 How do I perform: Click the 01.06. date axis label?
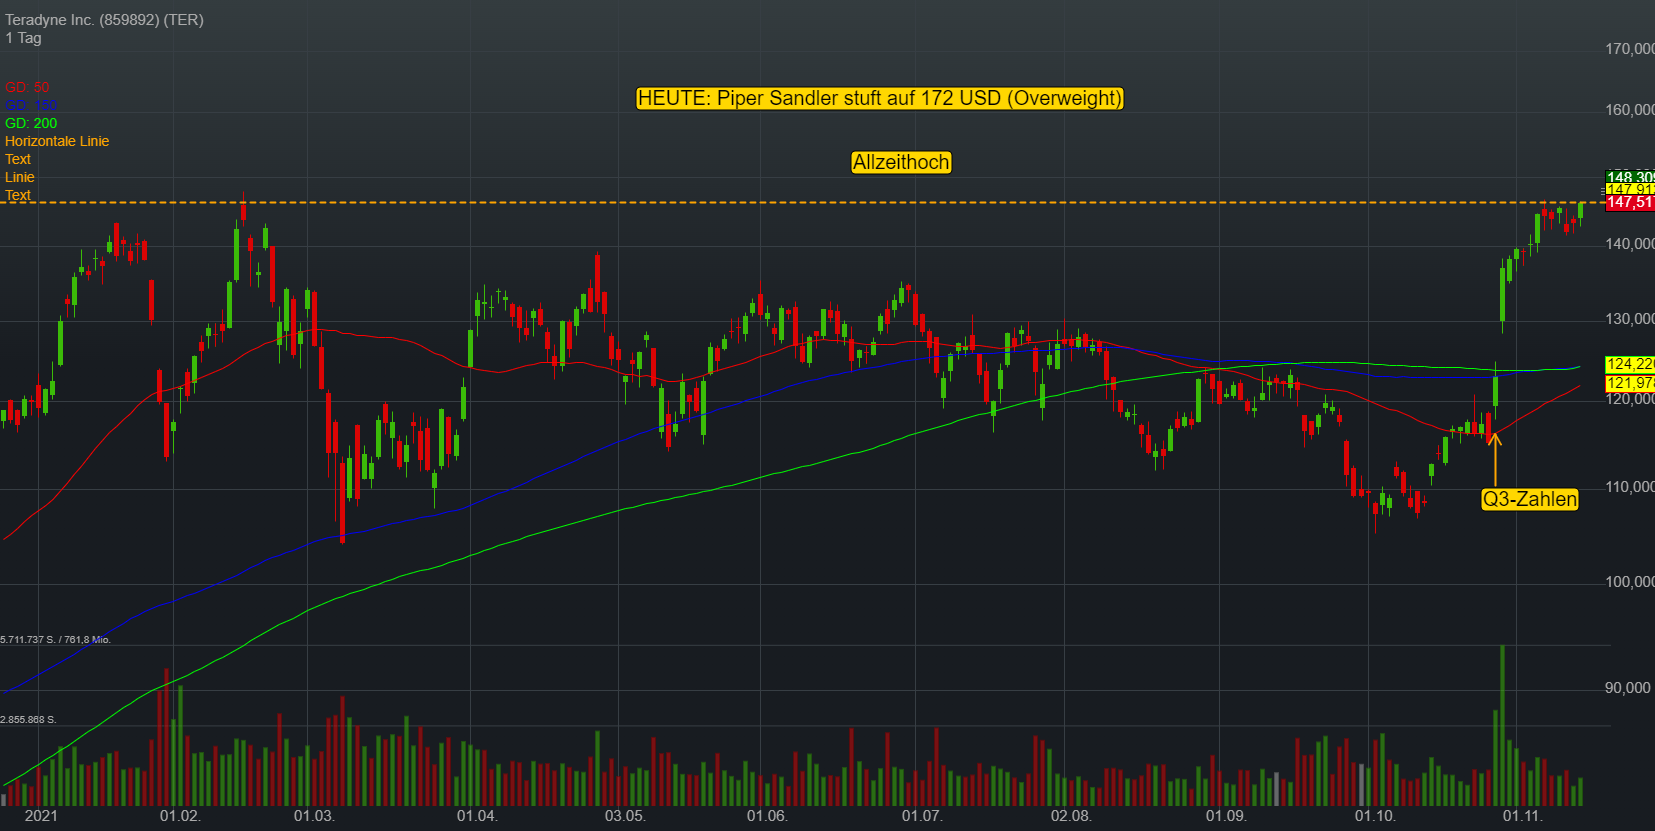click(x=767, y=816)
